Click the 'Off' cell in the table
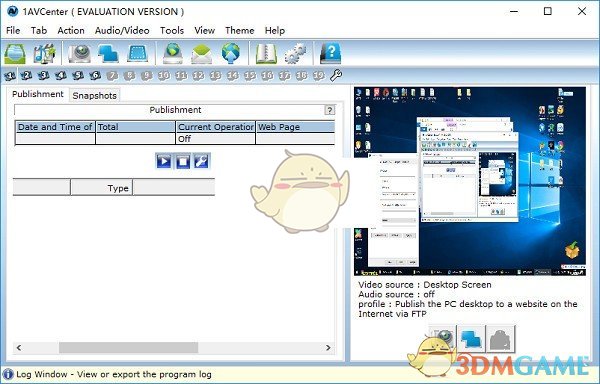 (x=216, y=139)
